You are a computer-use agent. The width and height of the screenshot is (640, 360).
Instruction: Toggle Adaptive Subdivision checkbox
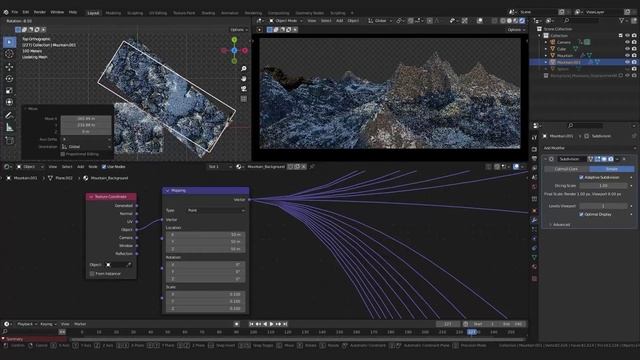pyautogui.click(x=581, y=178)
